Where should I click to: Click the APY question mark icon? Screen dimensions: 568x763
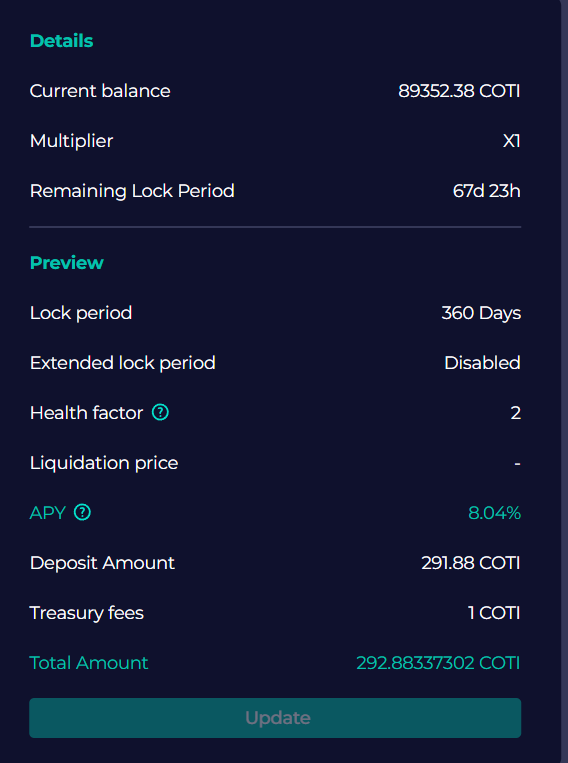[x=82, y=512]
